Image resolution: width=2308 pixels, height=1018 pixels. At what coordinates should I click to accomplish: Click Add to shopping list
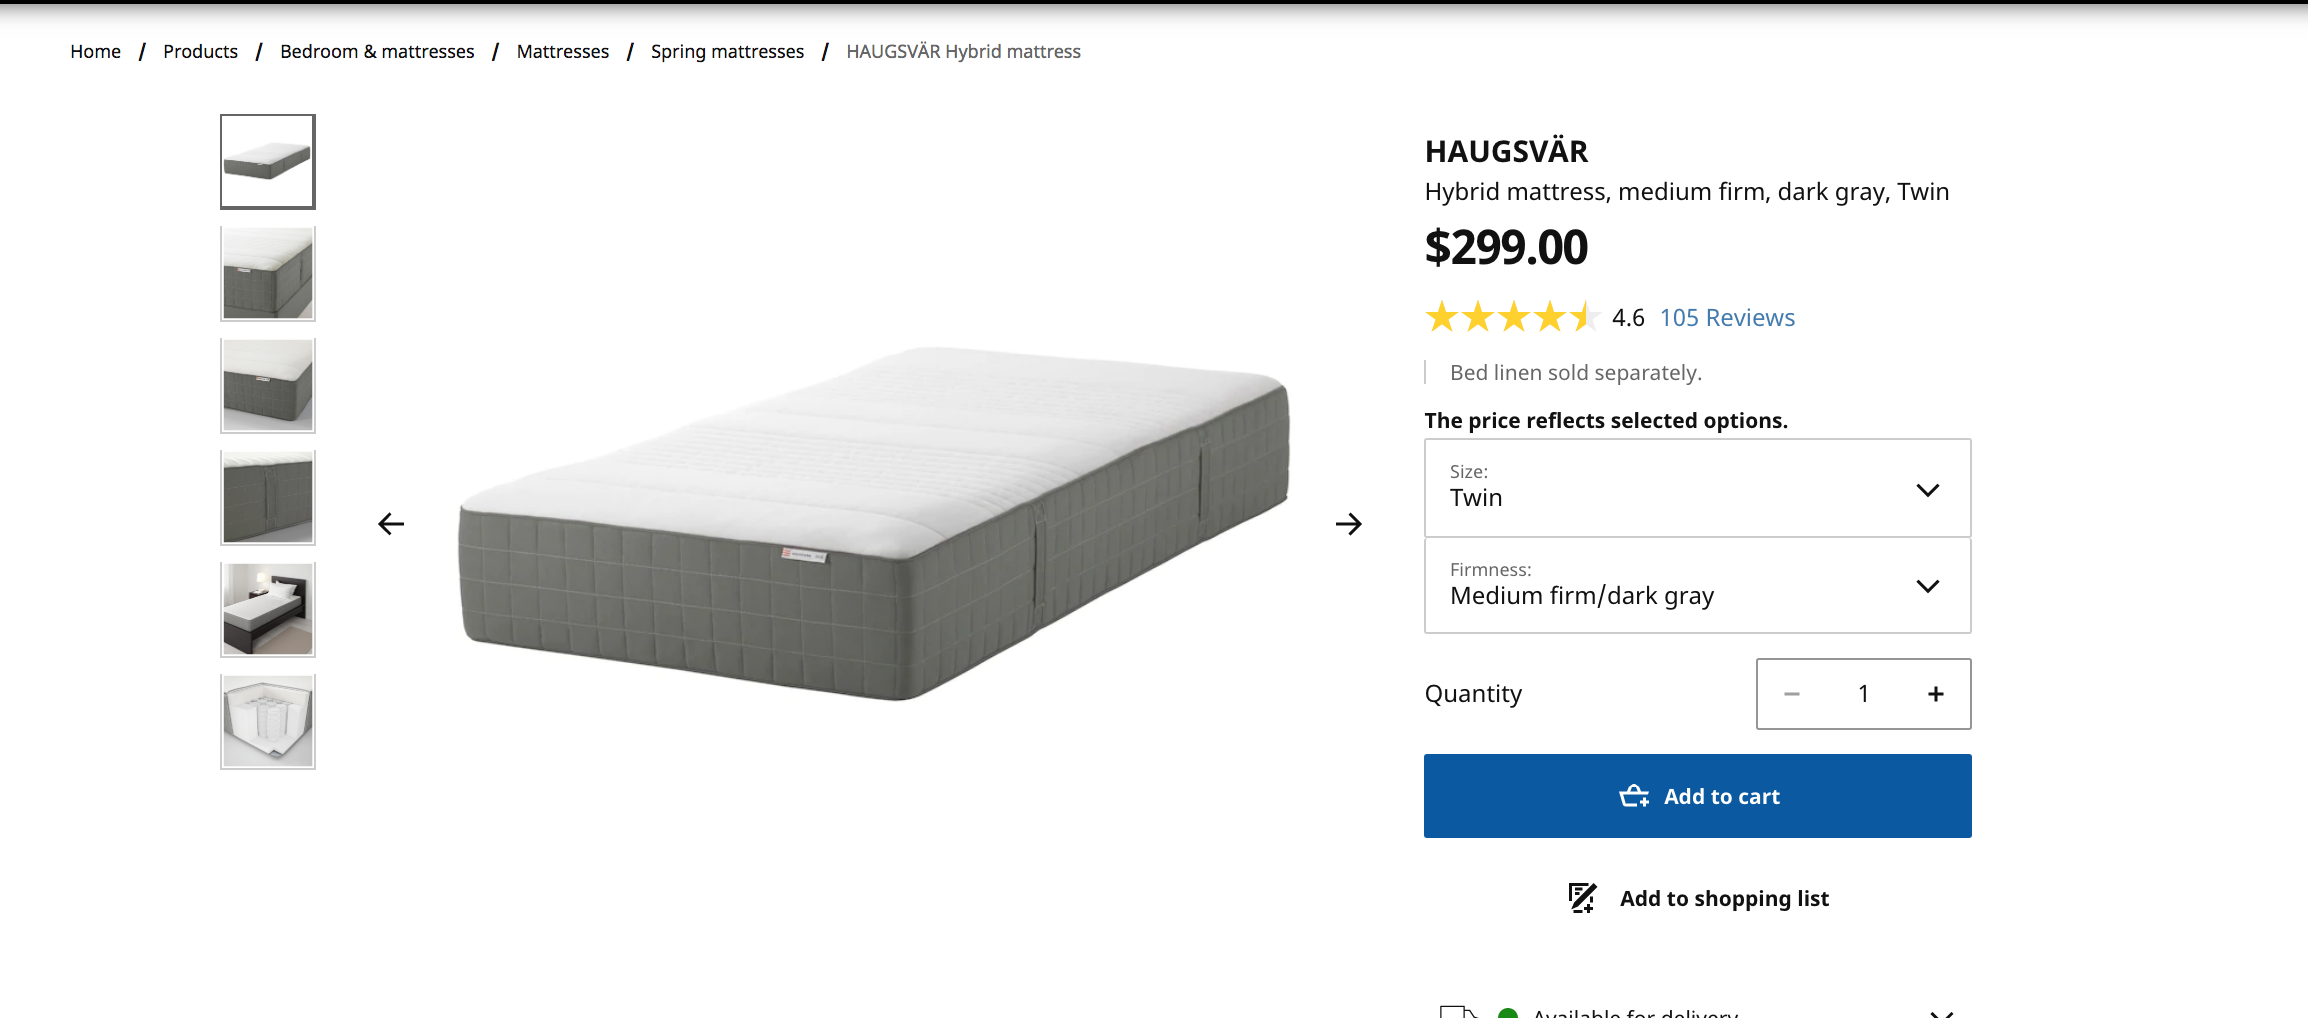(x=1724, y=898)
